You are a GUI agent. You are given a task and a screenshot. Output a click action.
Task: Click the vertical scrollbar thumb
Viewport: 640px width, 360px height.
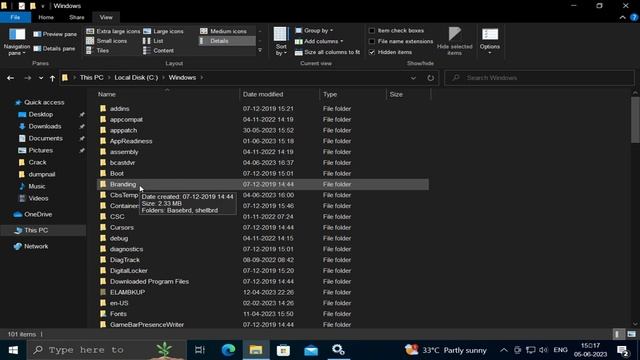[x=635, y=120]
